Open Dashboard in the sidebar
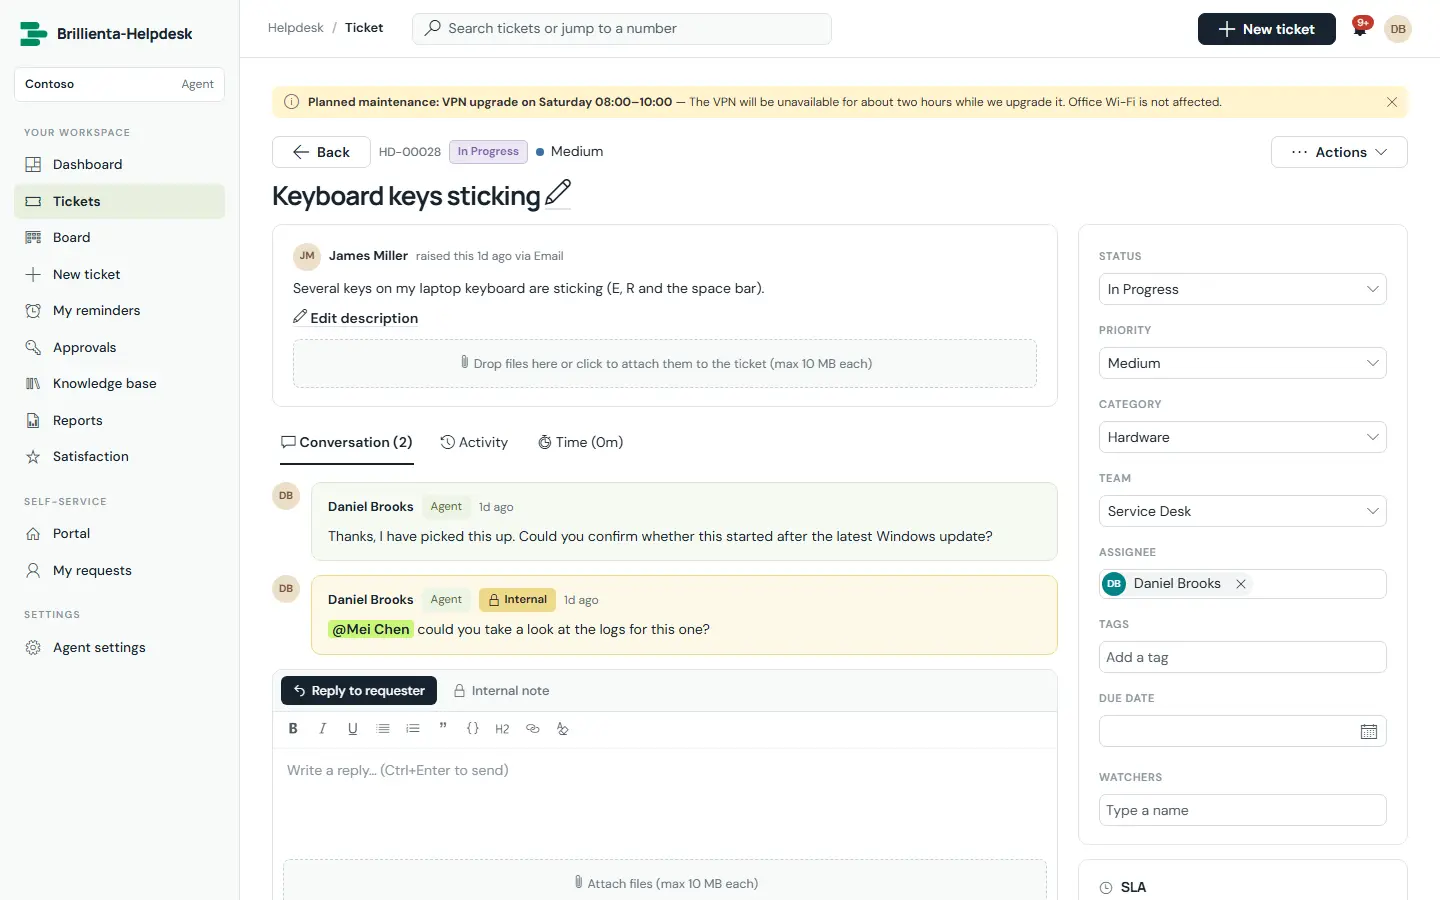The width and height of the screenshot is (1440, 900). click(119, 164)
